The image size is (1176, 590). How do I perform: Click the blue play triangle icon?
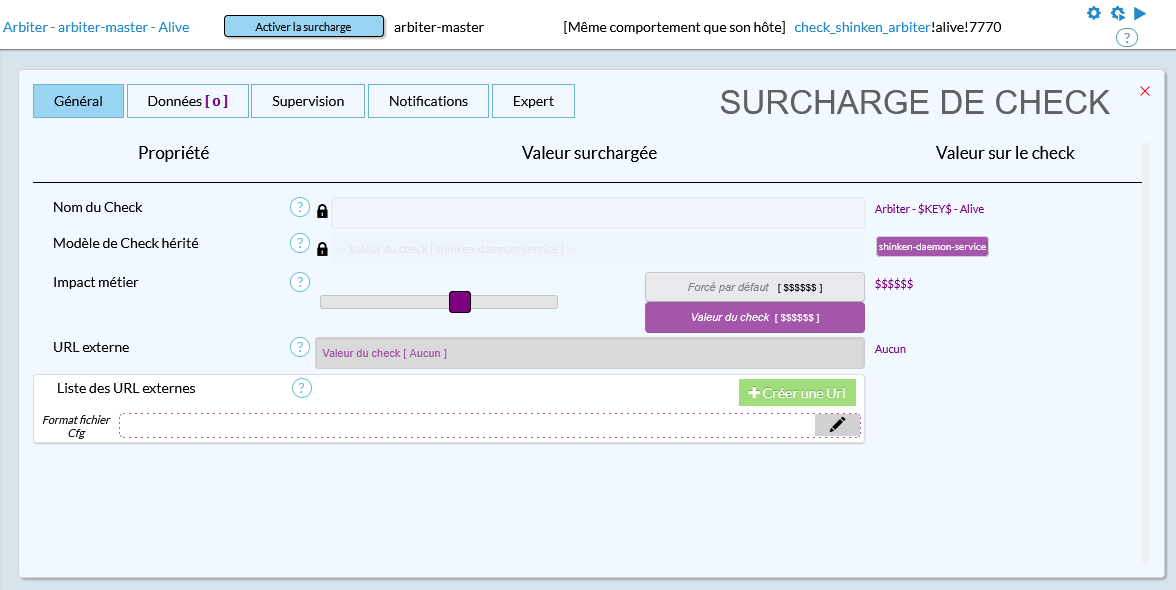coord(1140,13)
